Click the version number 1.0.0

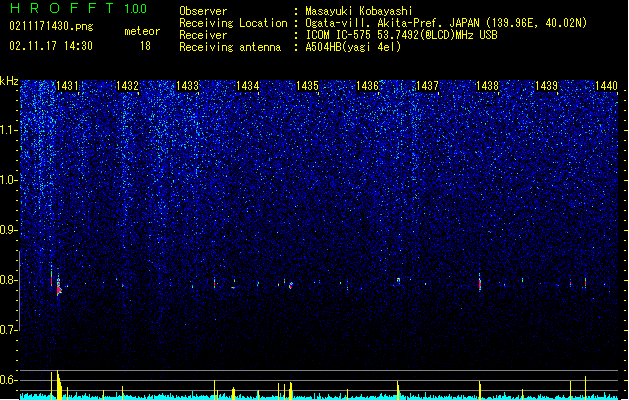[136, 9]
